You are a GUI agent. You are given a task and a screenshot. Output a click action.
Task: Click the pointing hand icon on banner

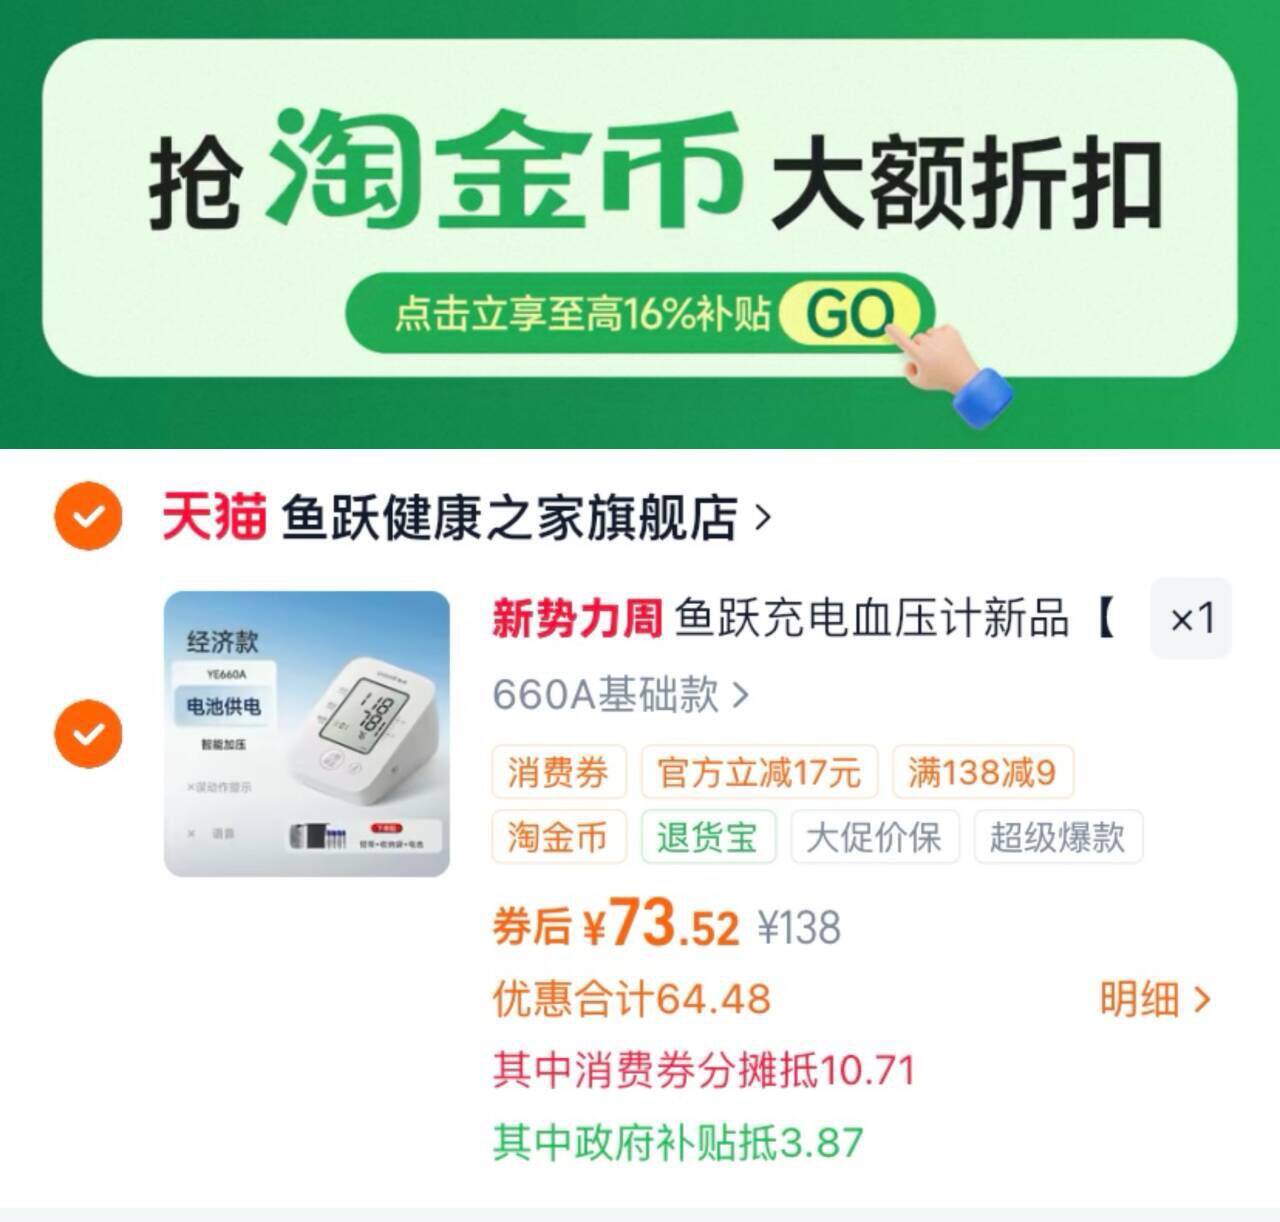coord(950,370)
